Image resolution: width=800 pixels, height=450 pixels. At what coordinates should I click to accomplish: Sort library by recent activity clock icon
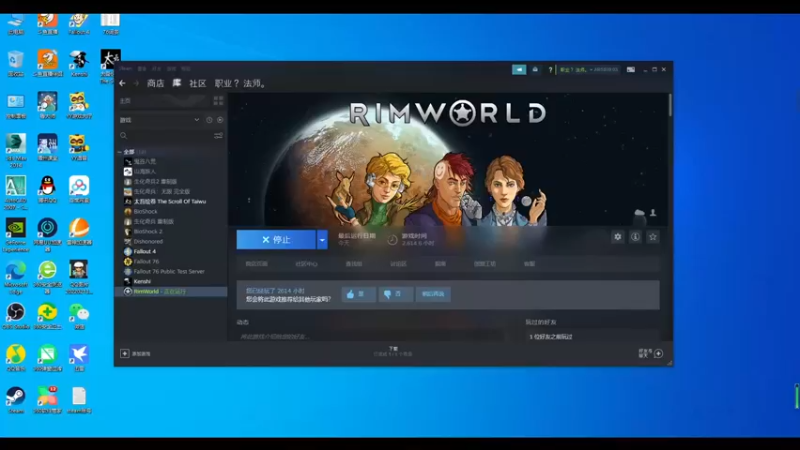[209, 120]
